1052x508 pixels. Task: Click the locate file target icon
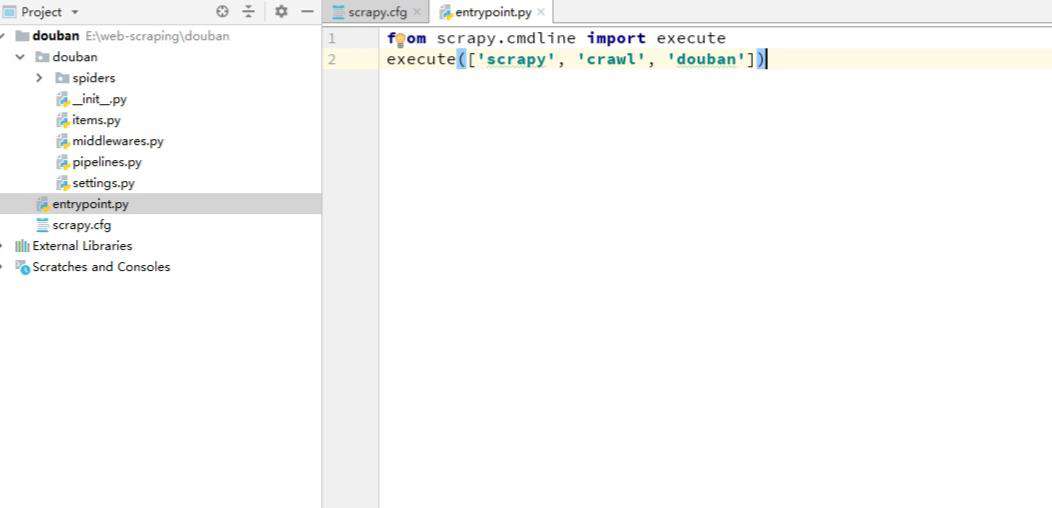(x=222, y=11)
